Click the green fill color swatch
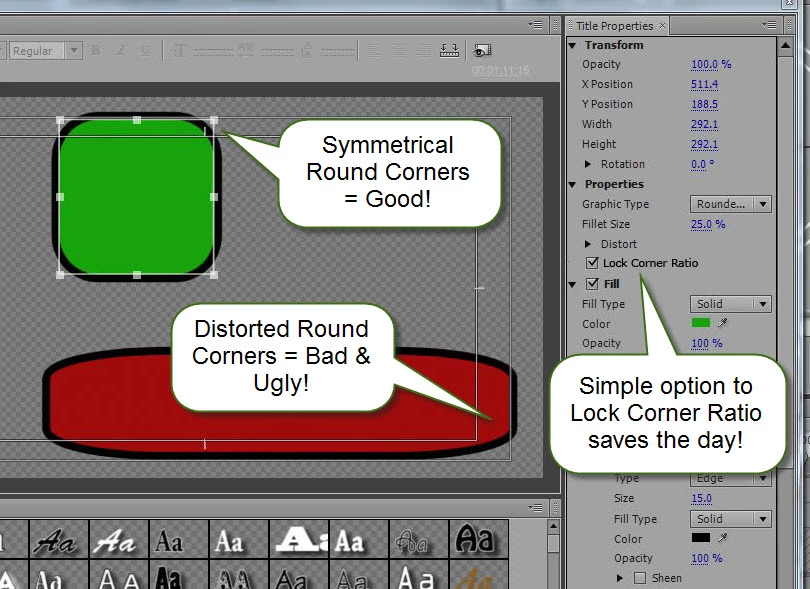The width and height of the screenshot is (810, 589). point(700,323)
